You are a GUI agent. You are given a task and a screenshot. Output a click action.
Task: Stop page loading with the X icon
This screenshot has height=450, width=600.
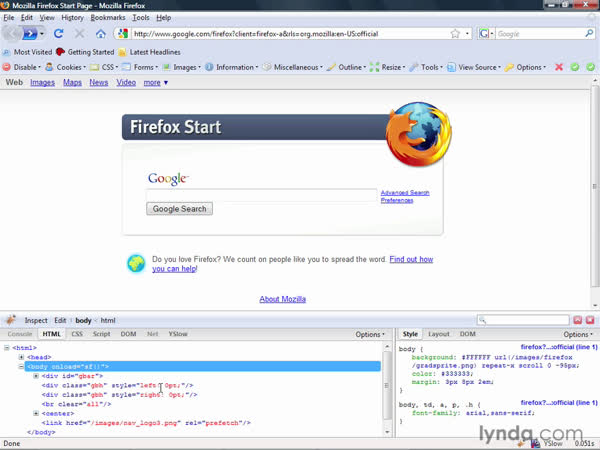[x=77, y=33]
